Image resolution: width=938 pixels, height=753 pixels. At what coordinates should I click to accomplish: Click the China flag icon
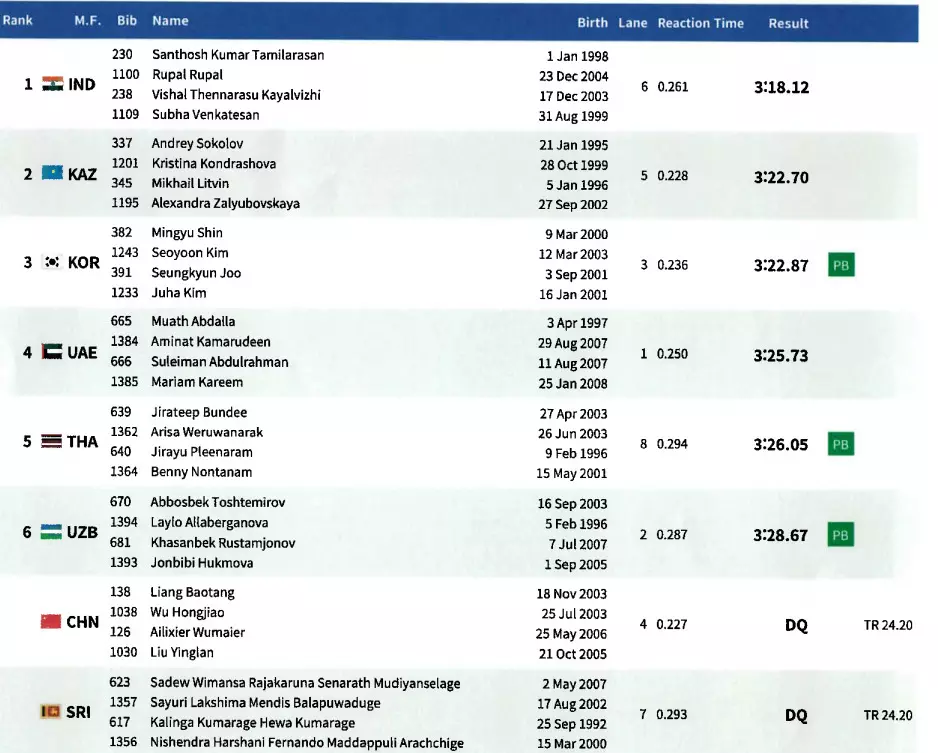point(52,622)
